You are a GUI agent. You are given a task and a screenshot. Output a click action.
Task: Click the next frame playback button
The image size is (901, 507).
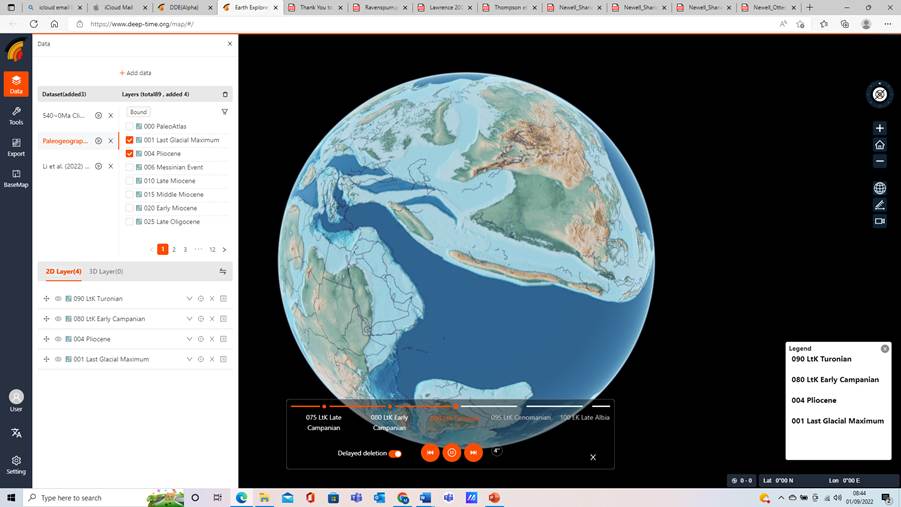click(x=473, y=452)
